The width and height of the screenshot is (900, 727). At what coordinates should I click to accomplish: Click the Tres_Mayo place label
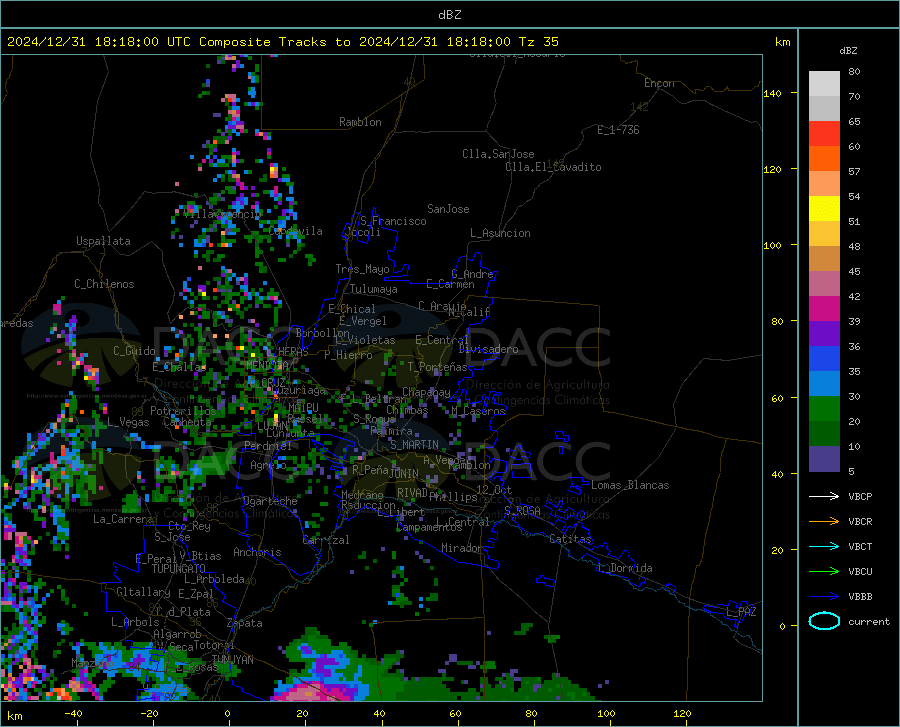(x=362, y=269)
